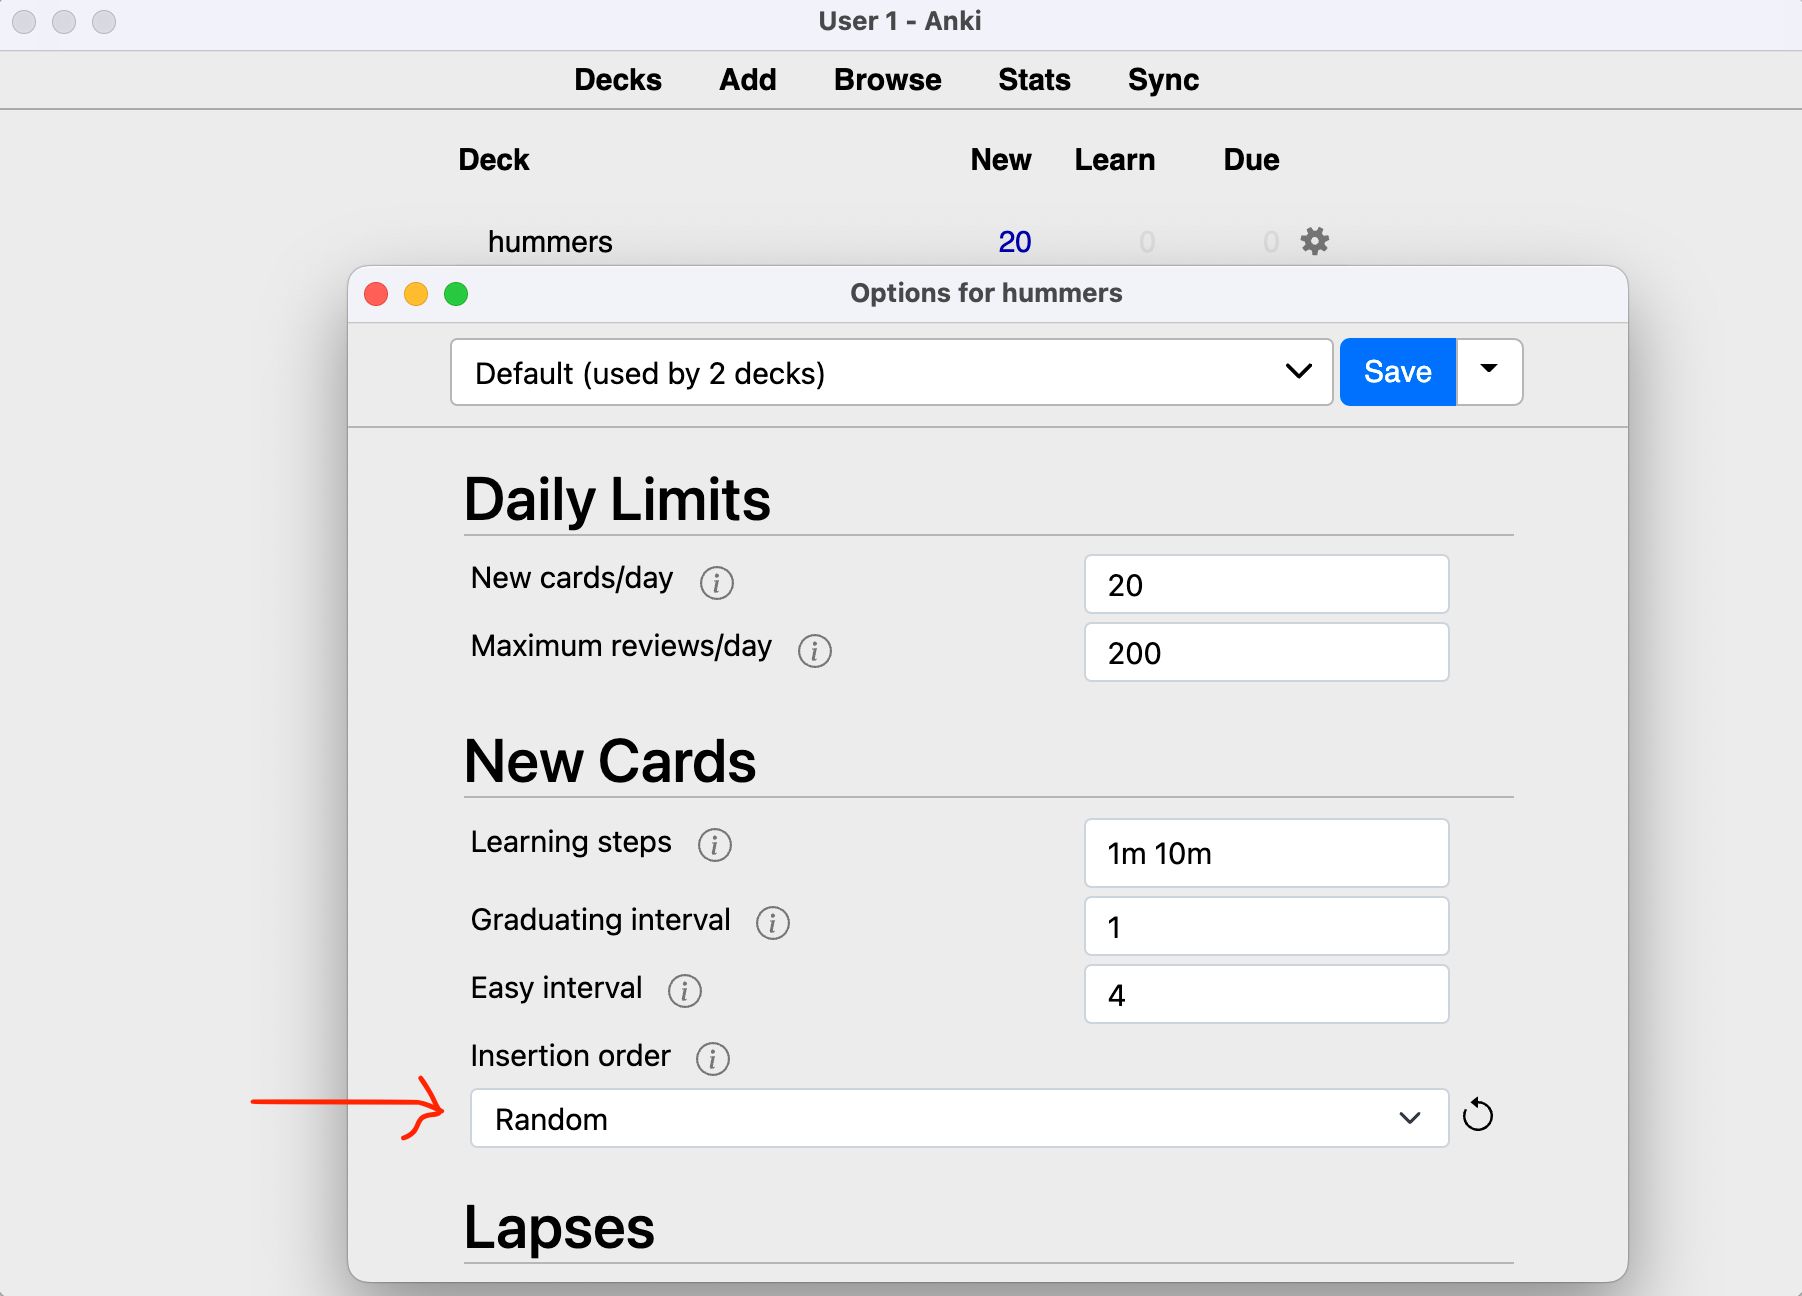Switch to the Browse screen
Viewport: 1802px width, 1296px height.
click(887, 80)
